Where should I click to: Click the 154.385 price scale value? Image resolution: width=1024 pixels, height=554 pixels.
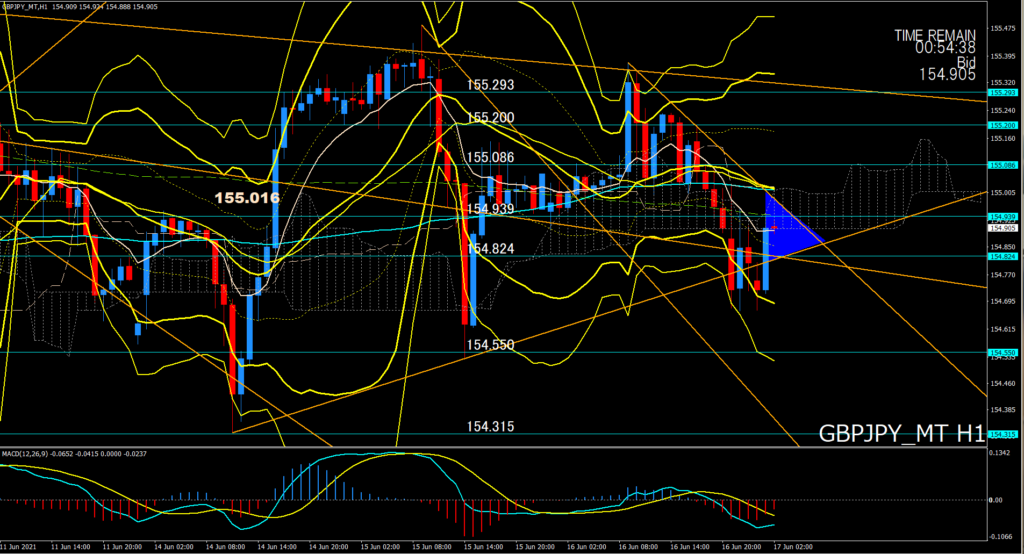tap(1002, 410)
